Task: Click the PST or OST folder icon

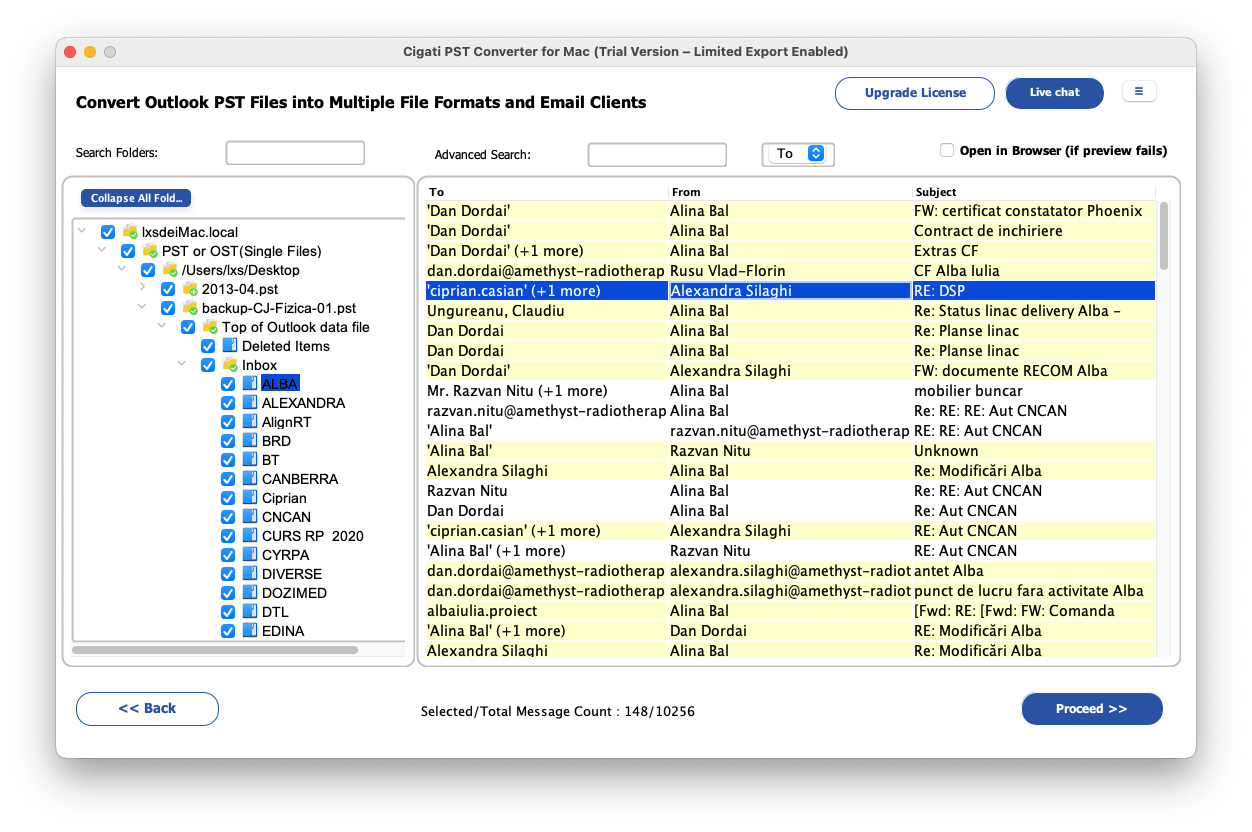Action: pos(150,251)
